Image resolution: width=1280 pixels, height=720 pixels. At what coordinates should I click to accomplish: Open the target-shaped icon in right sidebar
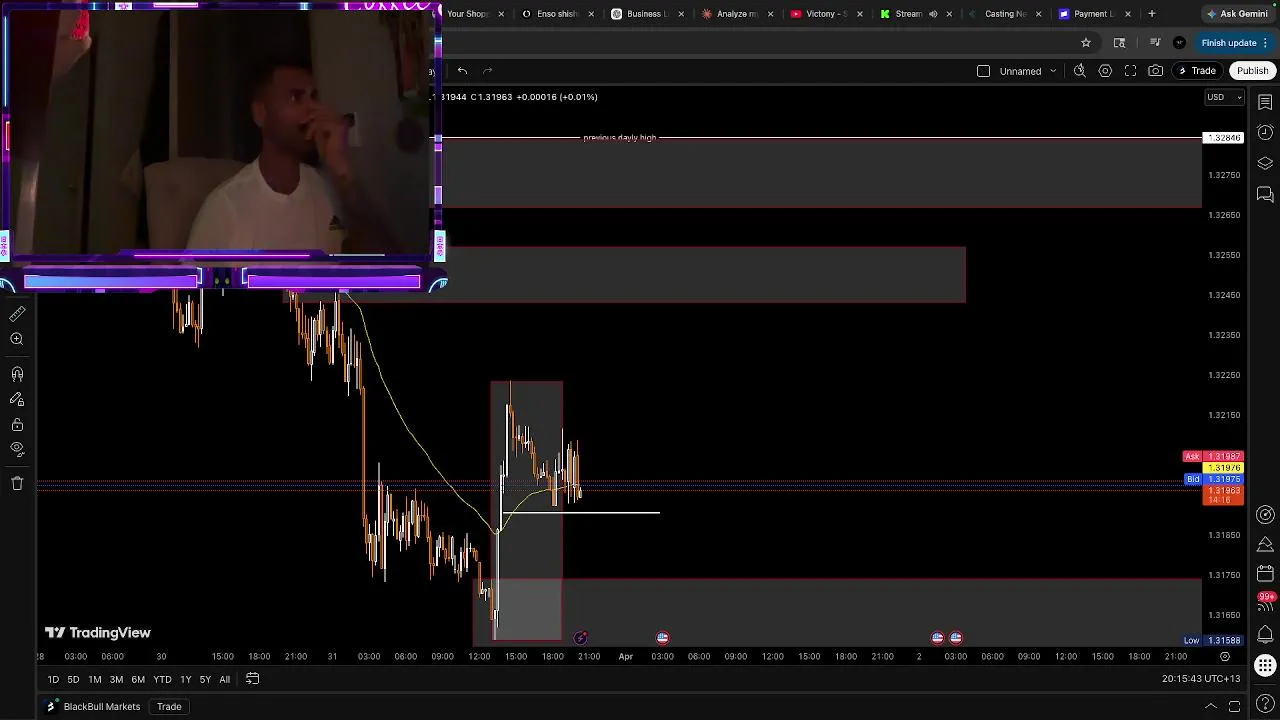pyautogui.click(x=1265, y=515)
